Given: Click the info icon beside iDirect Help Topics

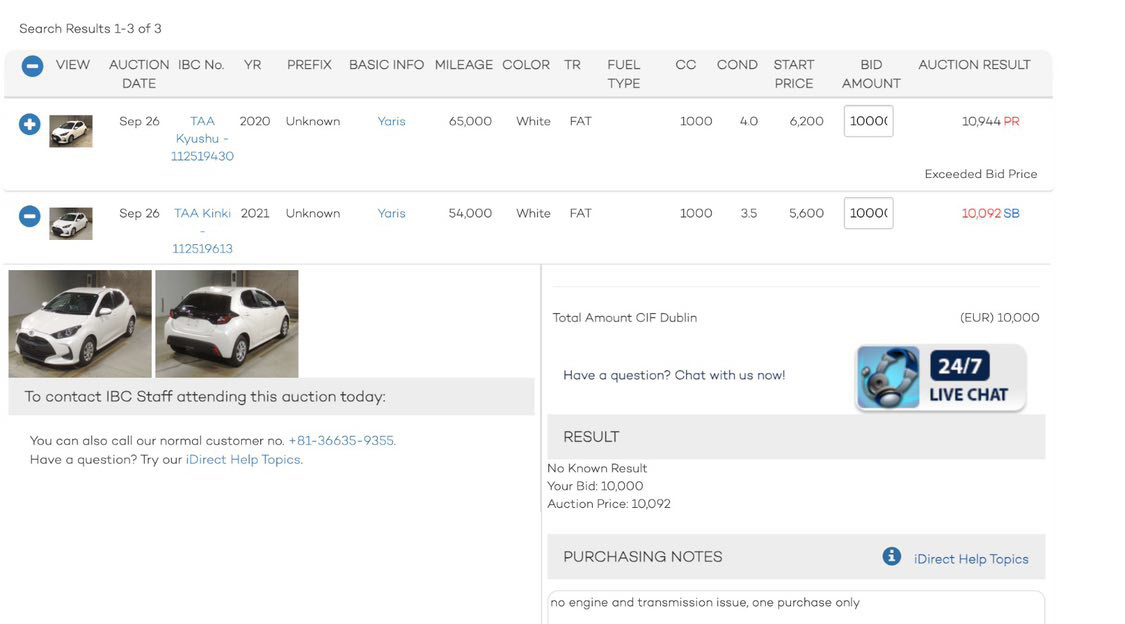Looking at the screenshot, I should pos(891,557).
